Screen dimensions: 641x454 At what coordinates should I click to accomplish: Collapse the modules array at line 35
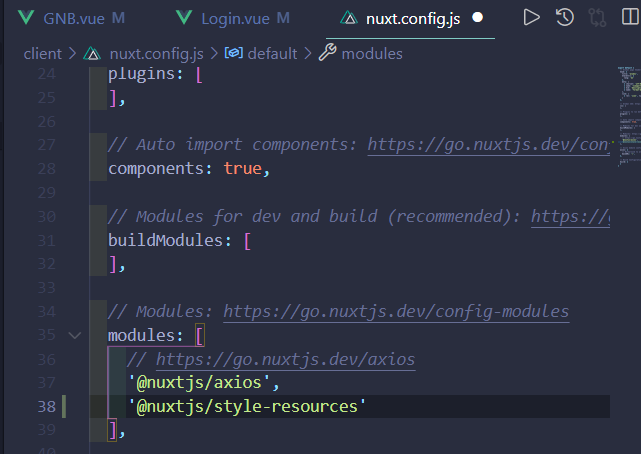pyautogui.click(x=74, y=335)
